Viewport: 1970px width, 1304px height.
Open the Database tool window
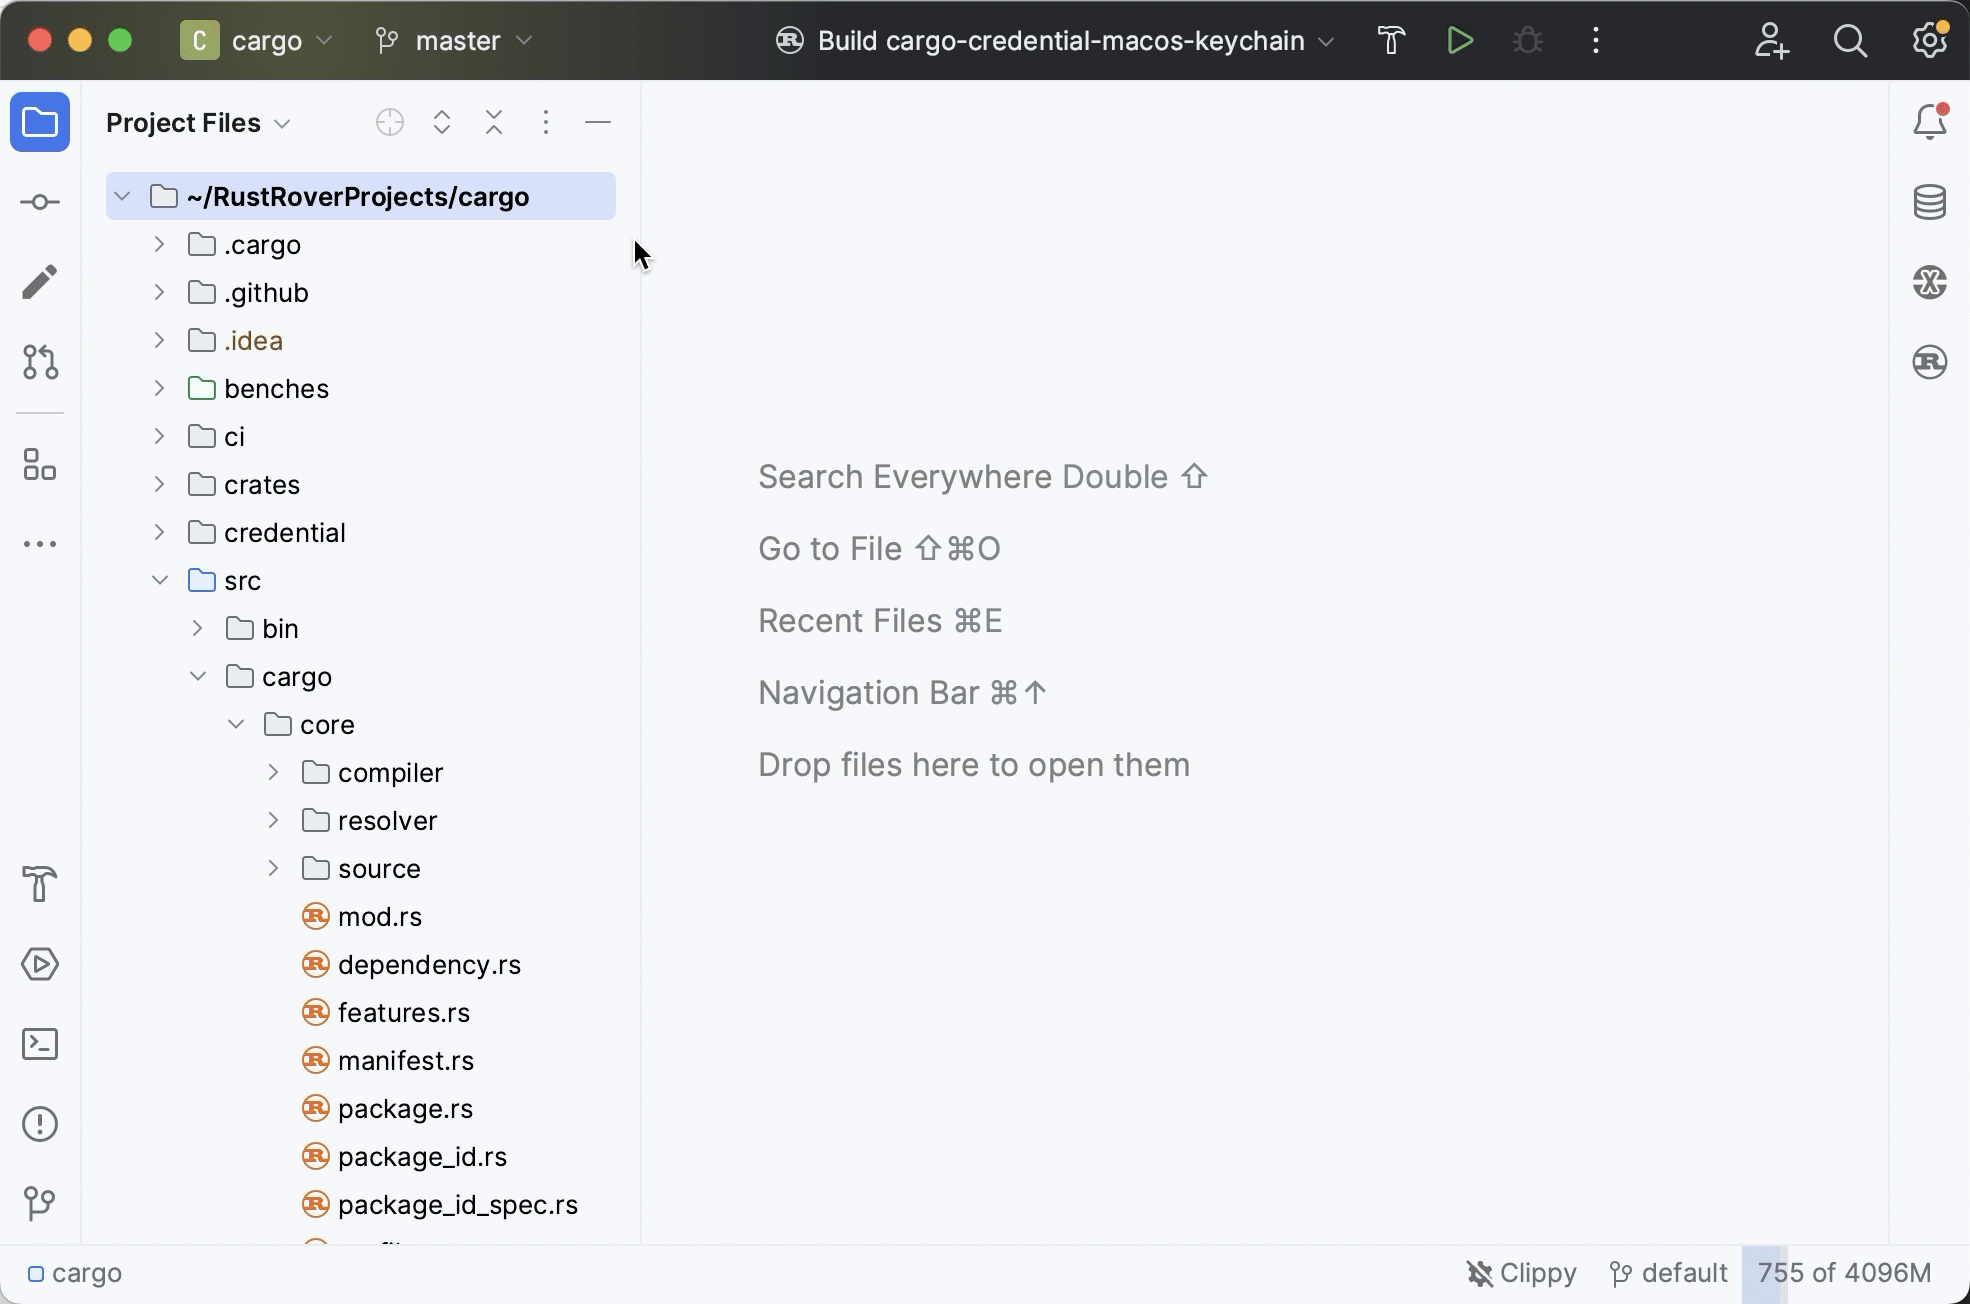[1929, 202]
